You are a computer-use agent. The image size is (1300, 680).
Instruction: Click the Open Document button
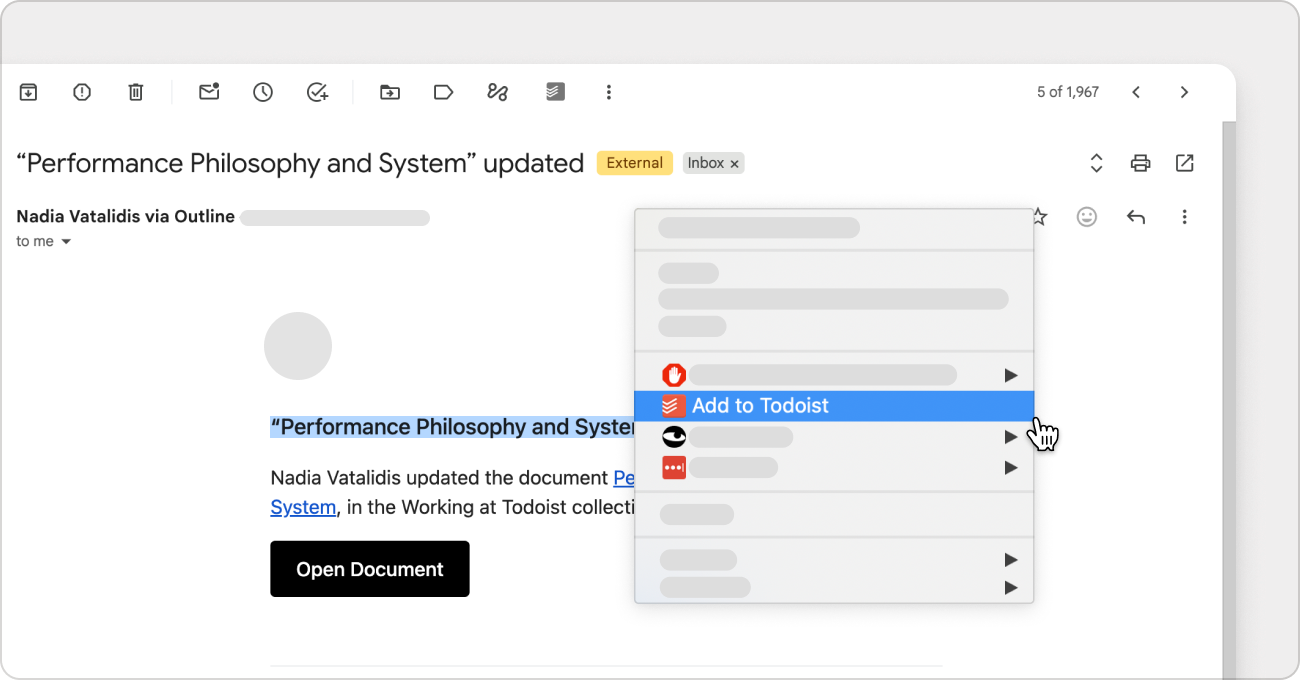tap(370, 569)
